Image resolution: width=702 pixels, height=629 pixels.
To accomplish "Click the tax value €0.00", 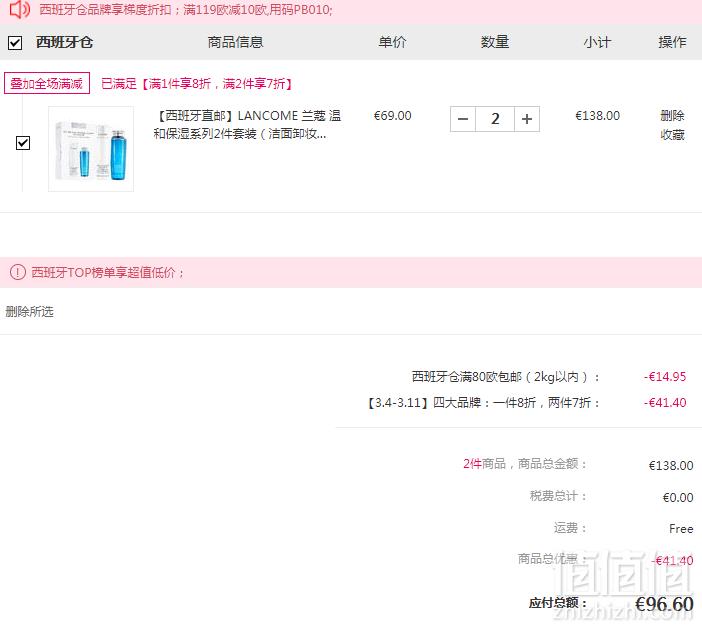I will [678, 497].
